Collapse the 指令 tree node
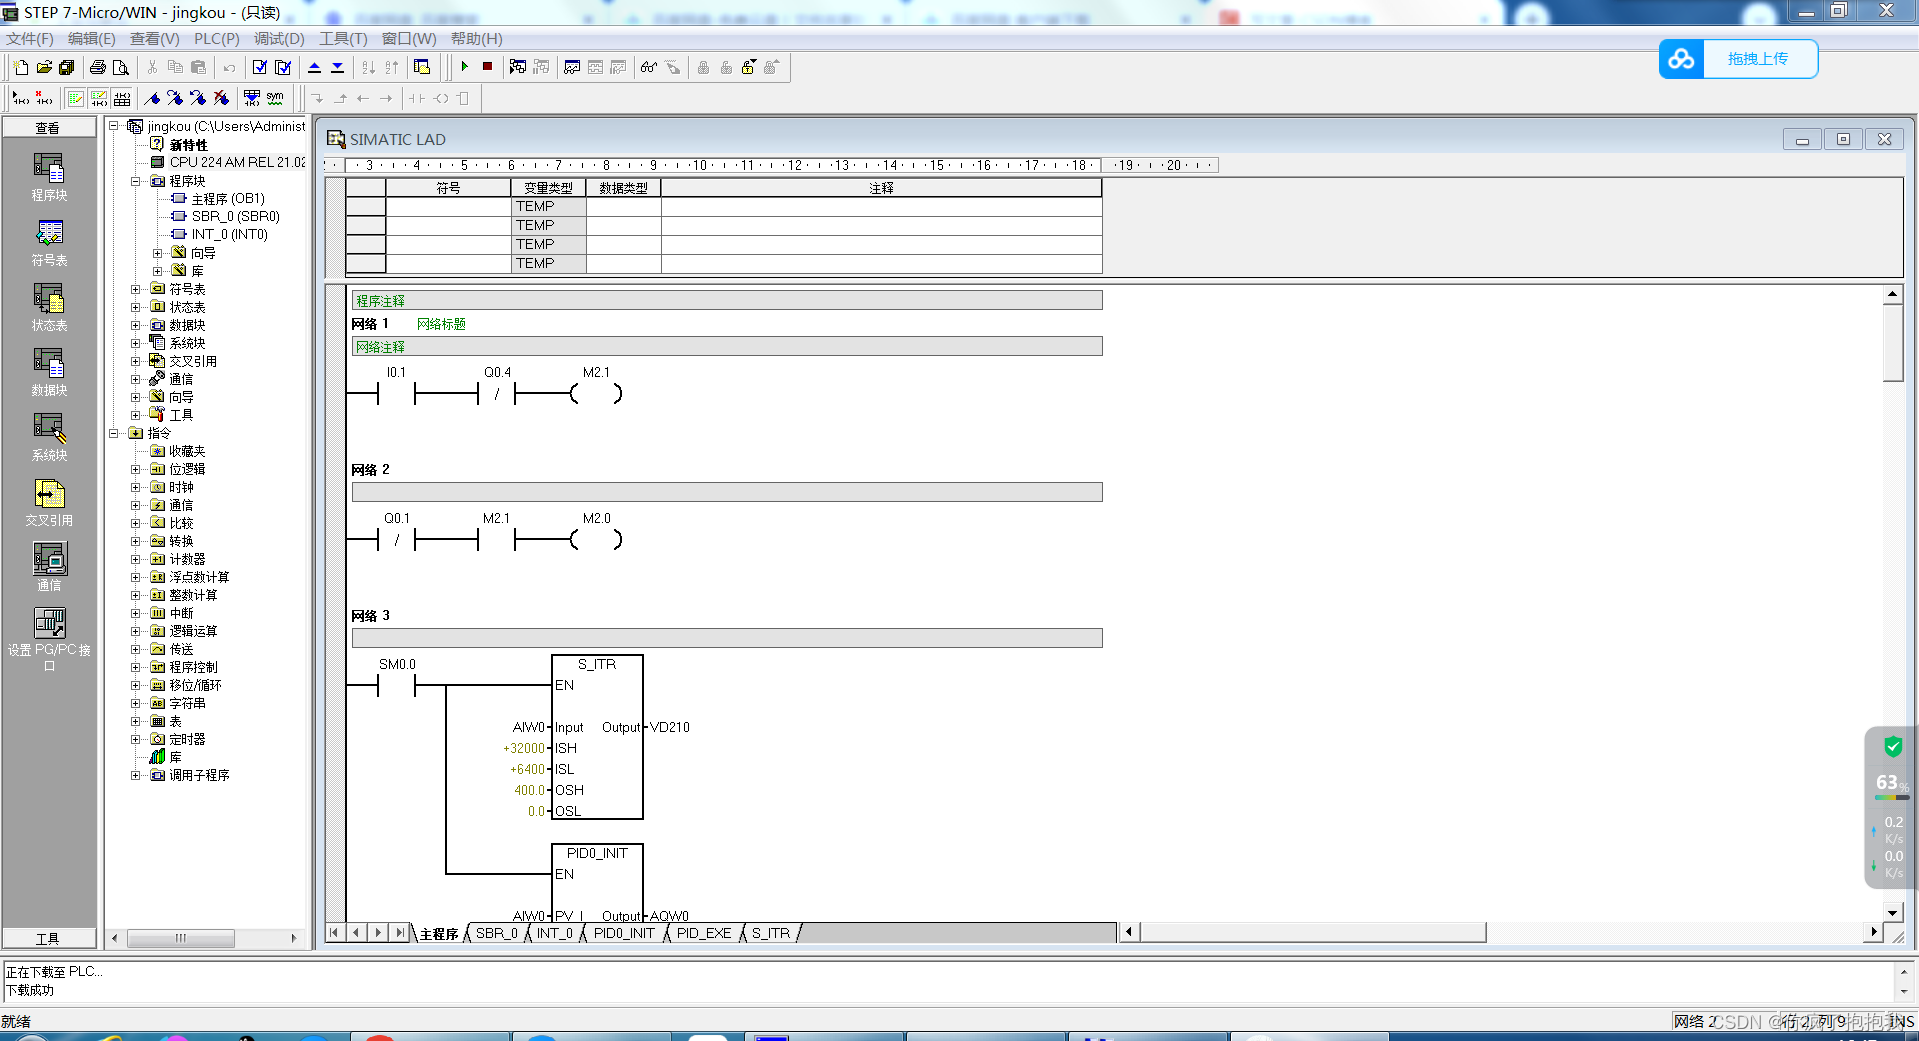Viewport: 1919px width, 1041px height. [114, 433]
